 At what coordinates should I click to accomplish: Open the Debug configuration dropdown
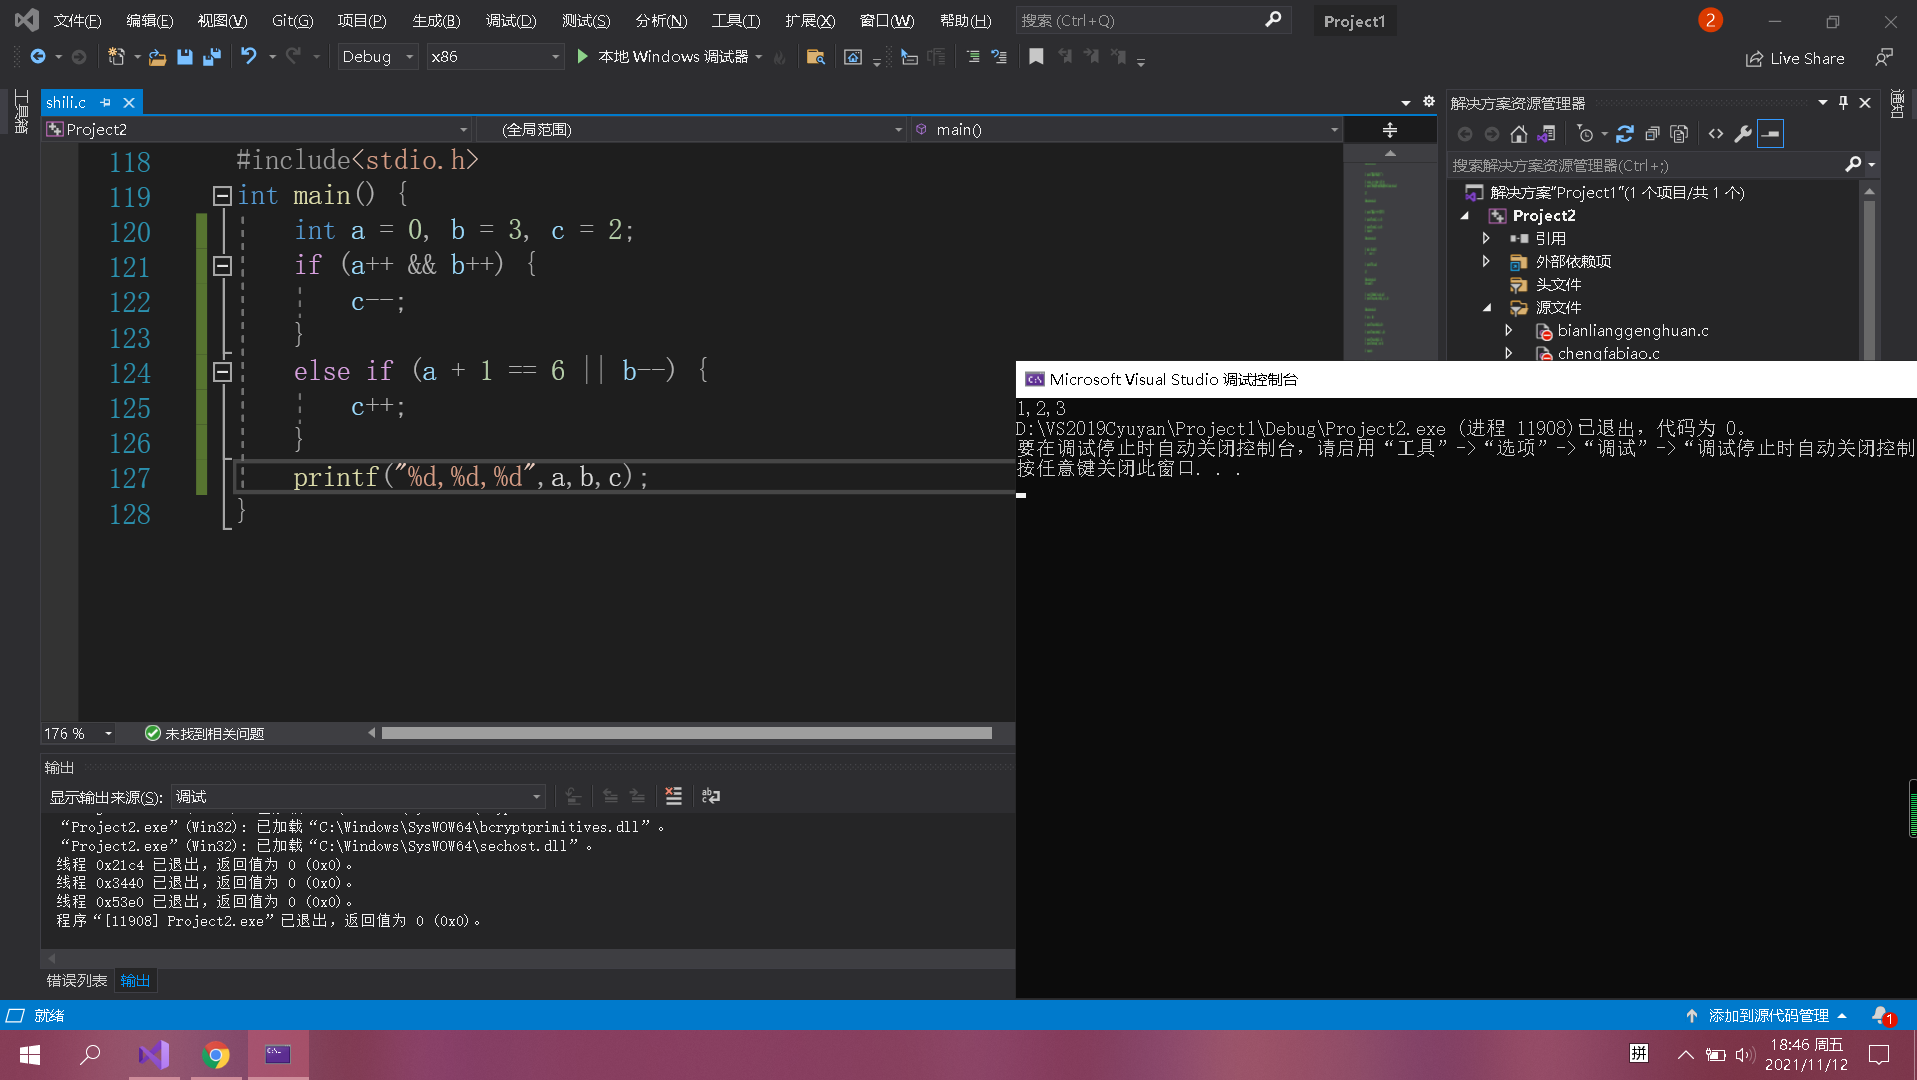(377, 57)
